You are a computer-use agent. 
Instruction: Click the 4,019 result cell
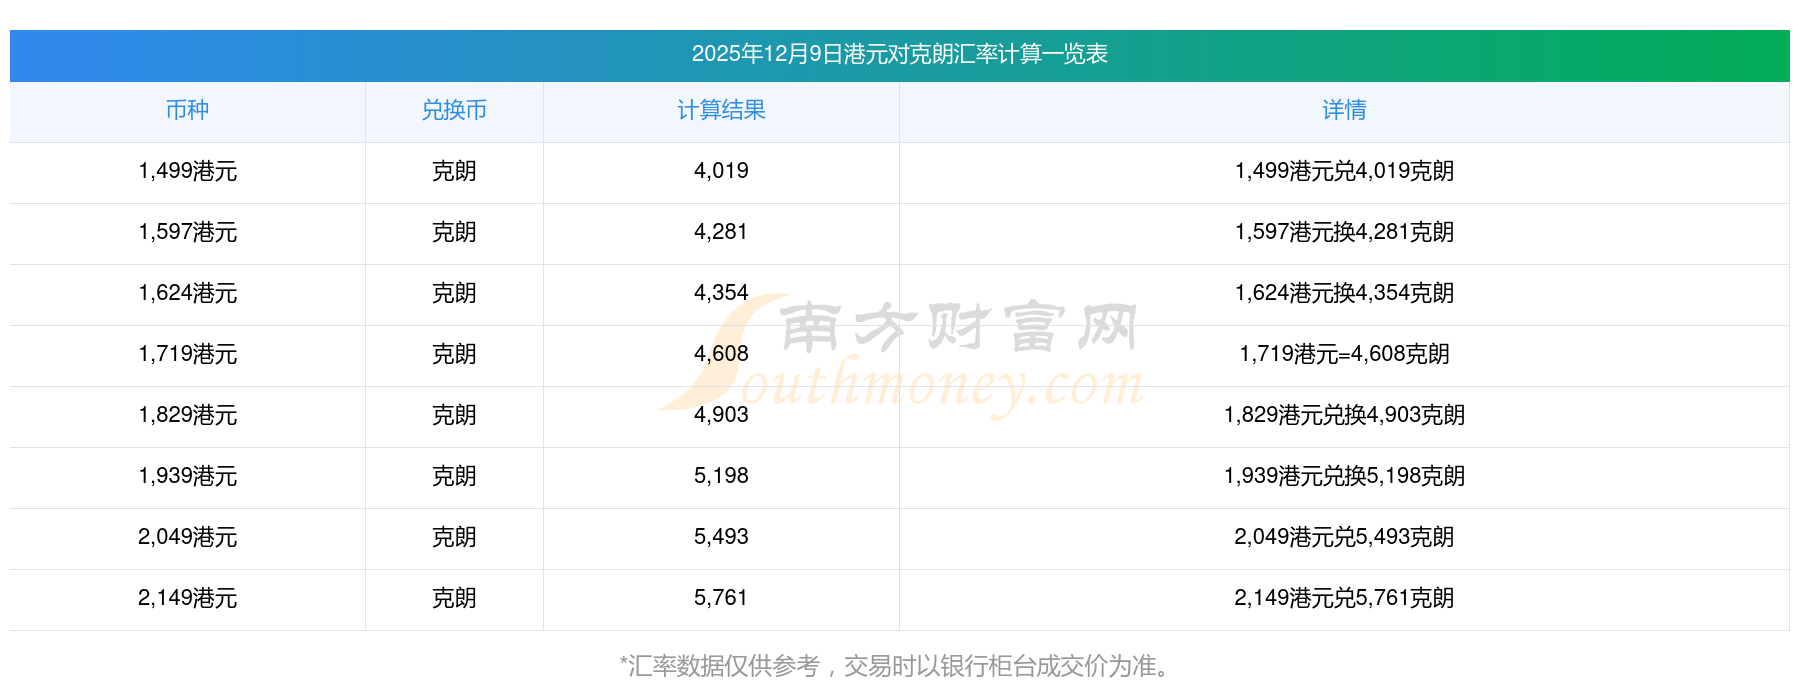(721, 172)
